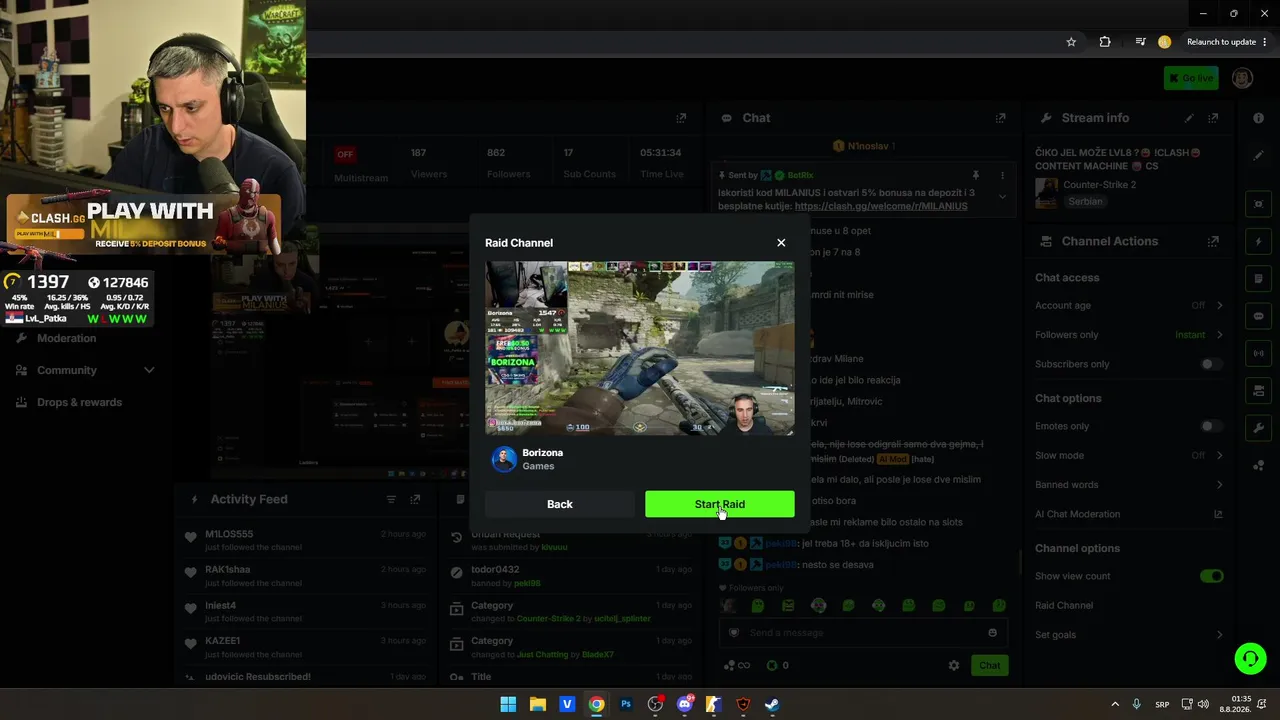1280x720 pixels.
Task: Open the three-dot menu on the pinned message
Action: (1002, 175)
